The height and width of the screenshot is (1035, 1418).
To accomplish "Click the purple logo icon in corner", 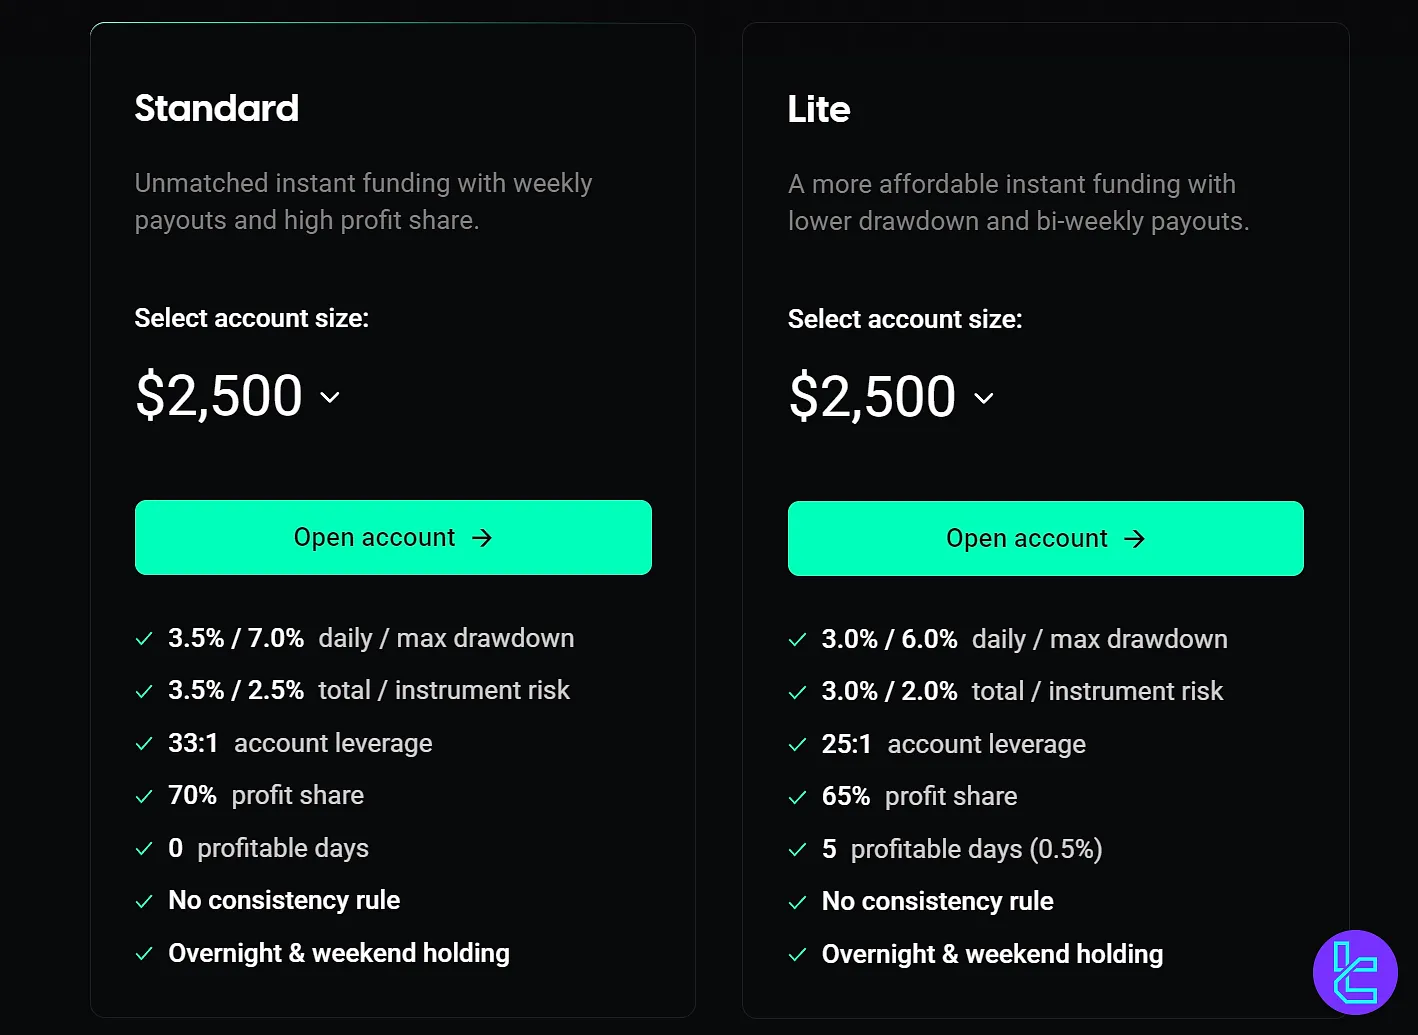I will tap(1355, 972).
